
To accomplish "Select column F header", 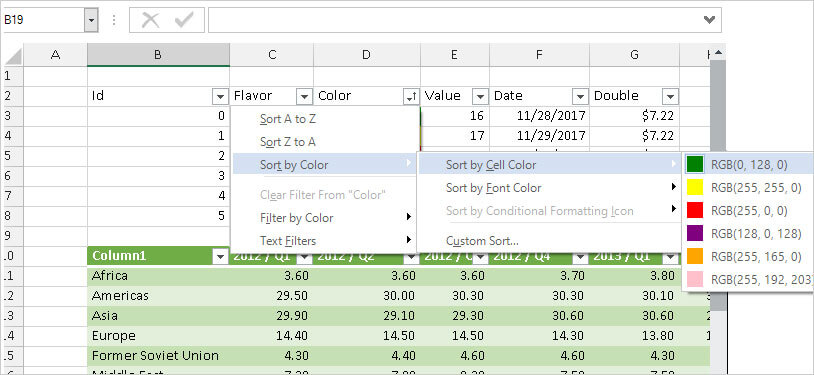I will pos(539,56).
